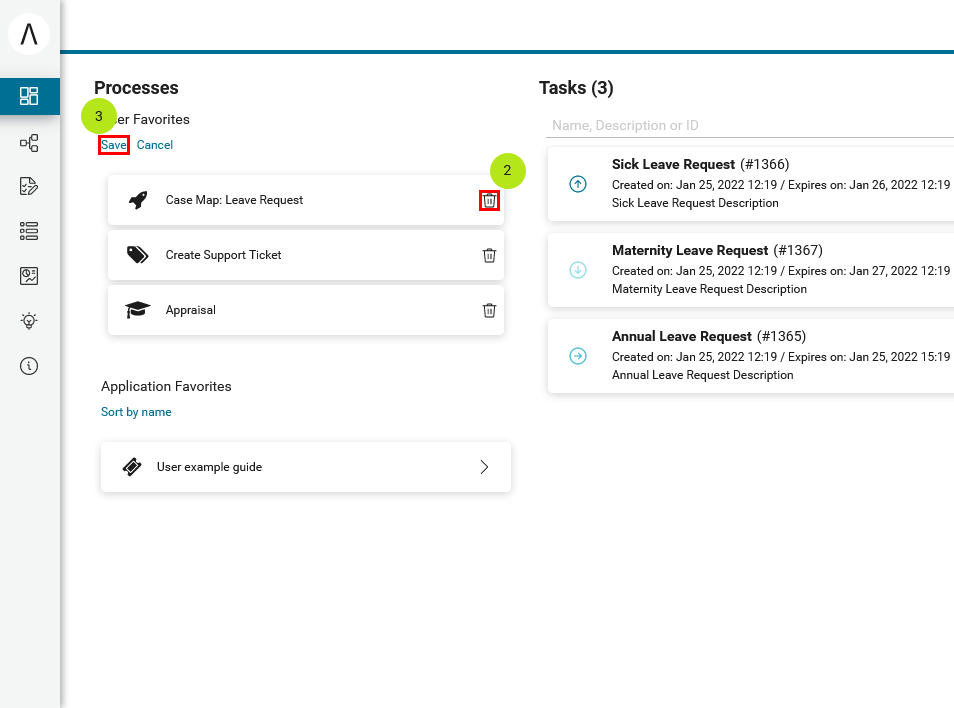Click Maternity Leave created/expires date line

(781, 271)
